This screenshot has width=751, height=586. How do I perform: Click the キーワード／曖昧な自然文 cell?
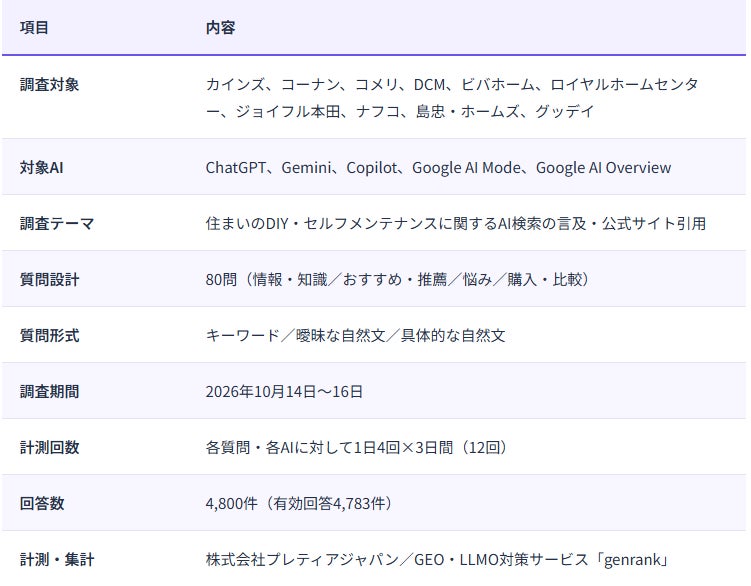pos(355,335)
